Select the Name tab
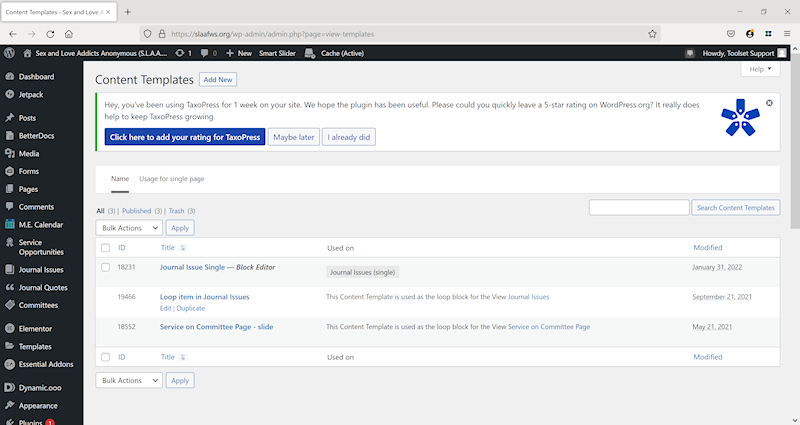 120,179
